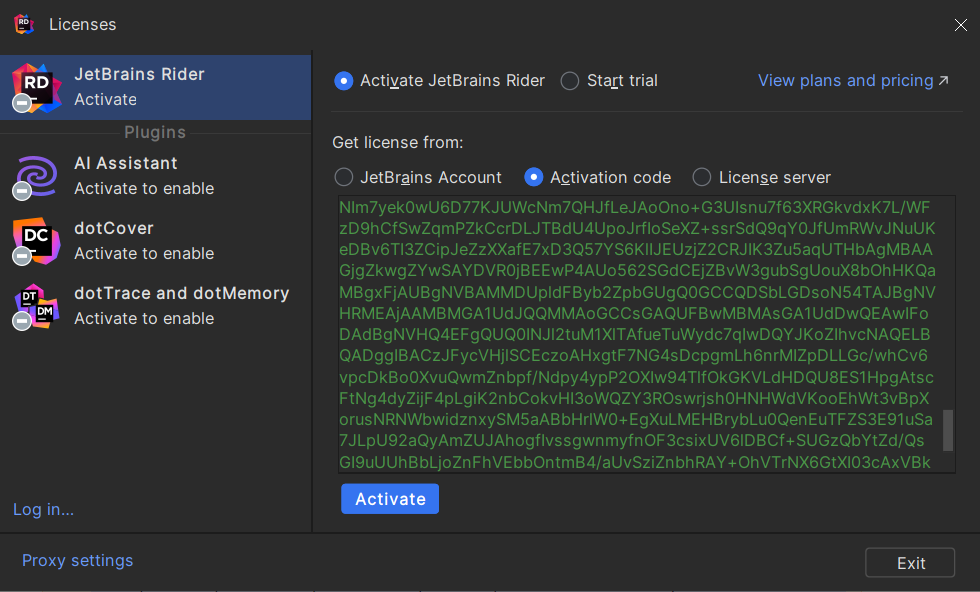Click the AI Assistant spiral icon

[36, 175]
